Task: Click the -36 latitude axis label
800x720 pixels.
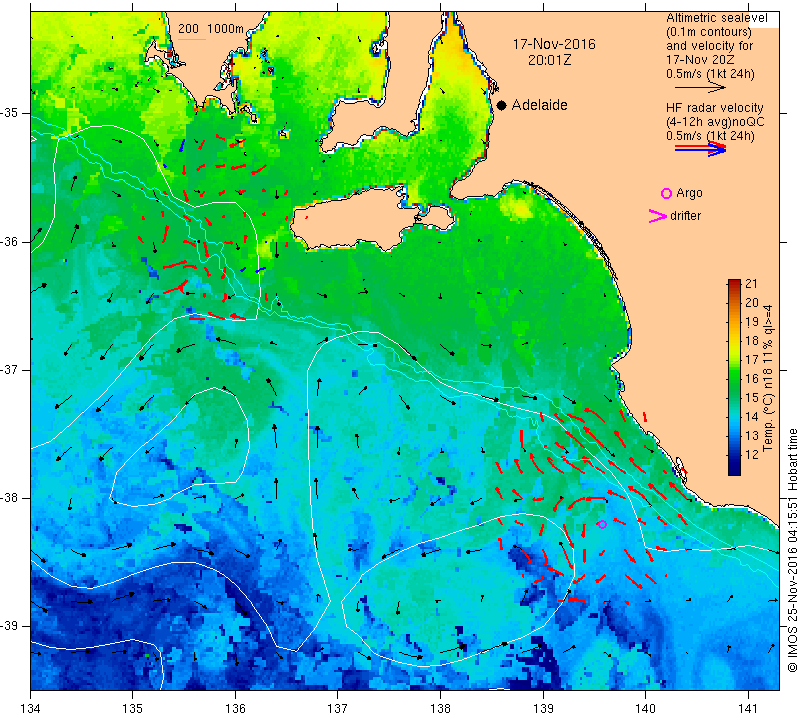Action: (9, 241)
